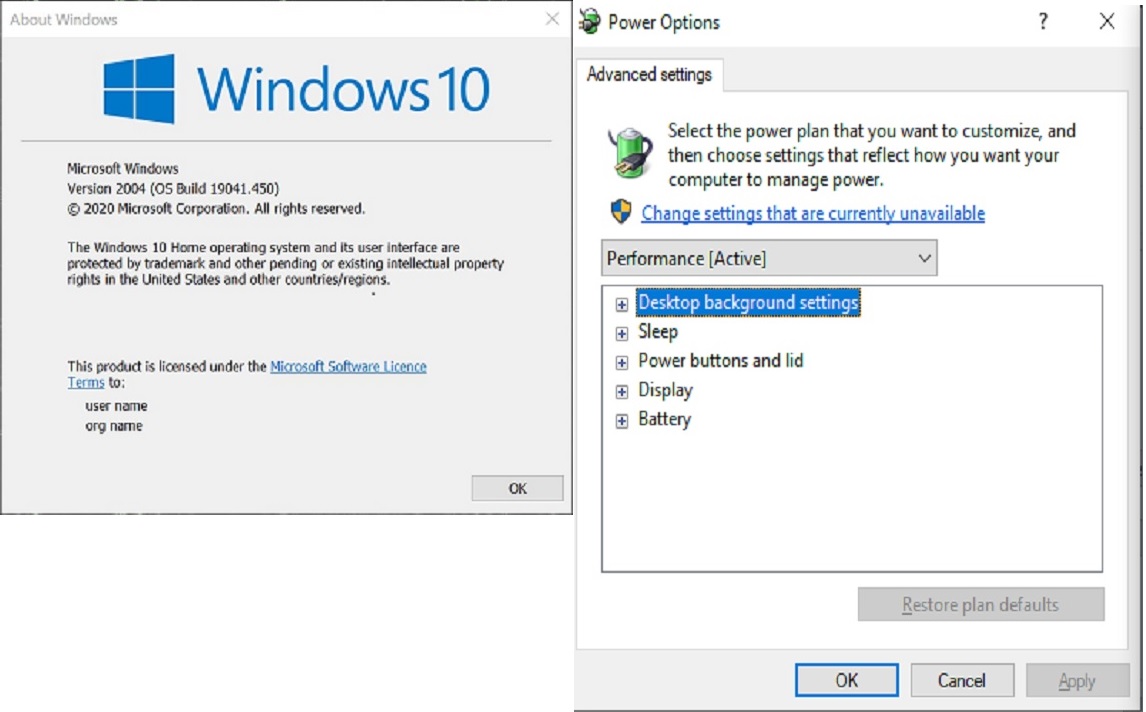Select the Battery tree item

click(664, 419)
